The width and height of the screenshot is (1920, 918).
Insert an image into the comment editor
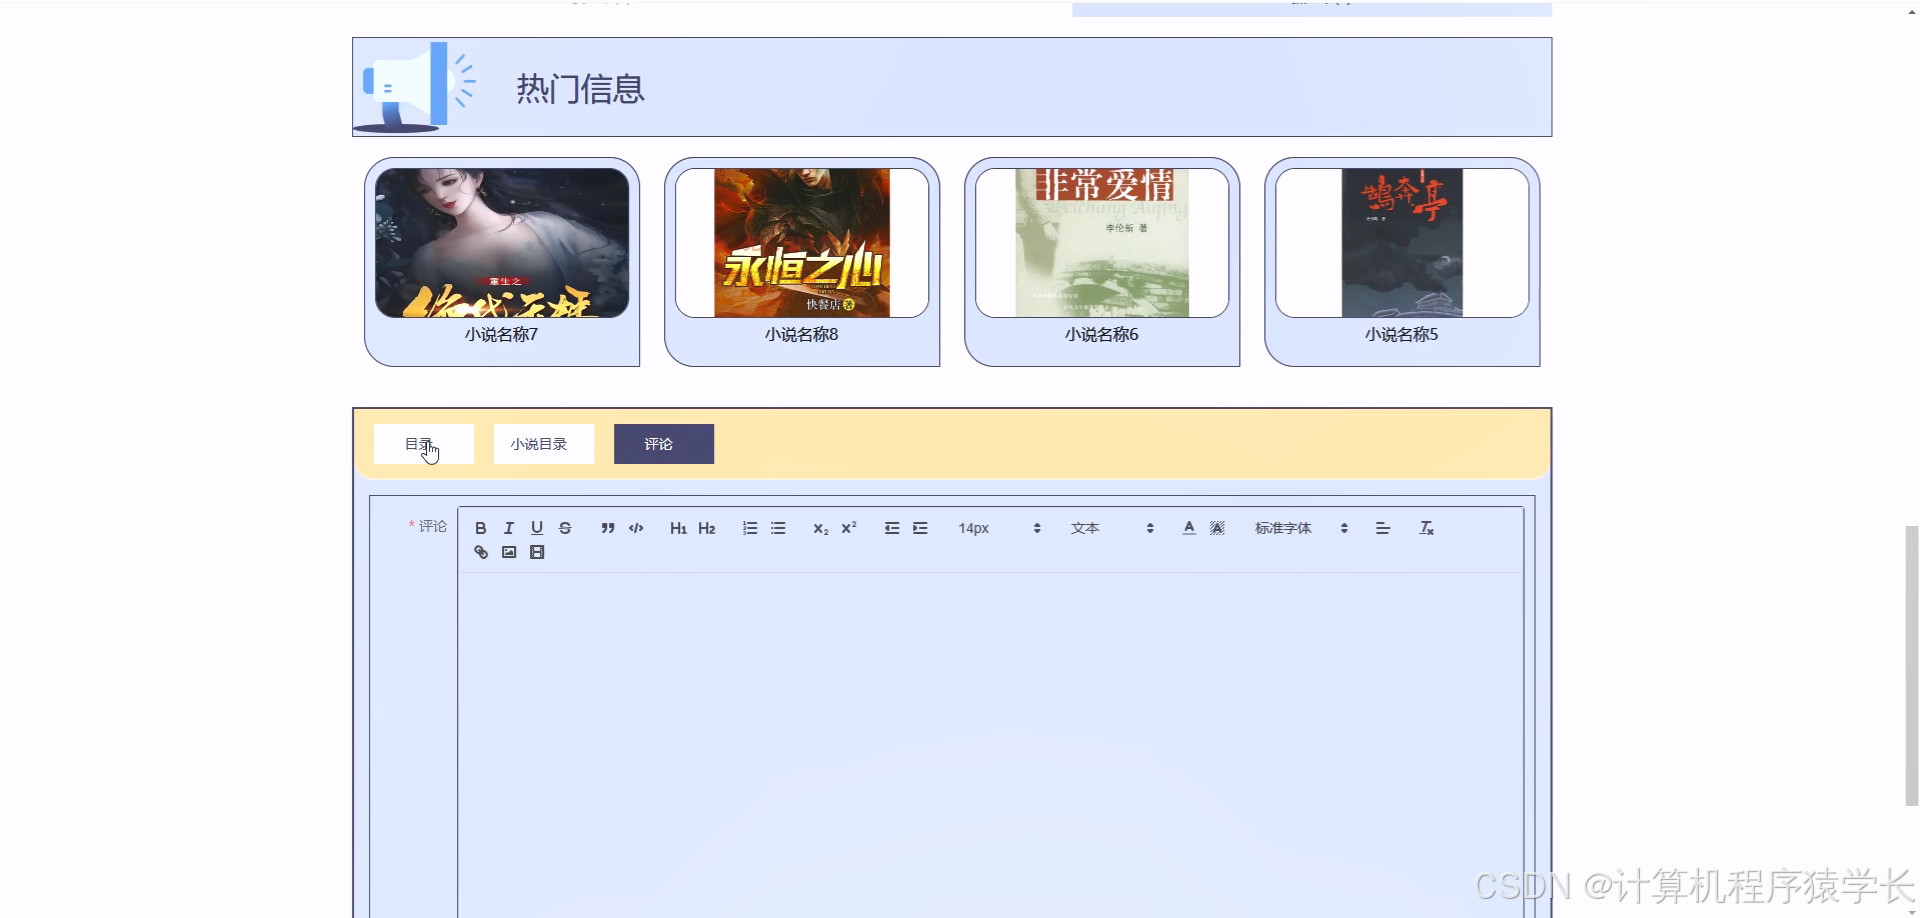[509, 551]
